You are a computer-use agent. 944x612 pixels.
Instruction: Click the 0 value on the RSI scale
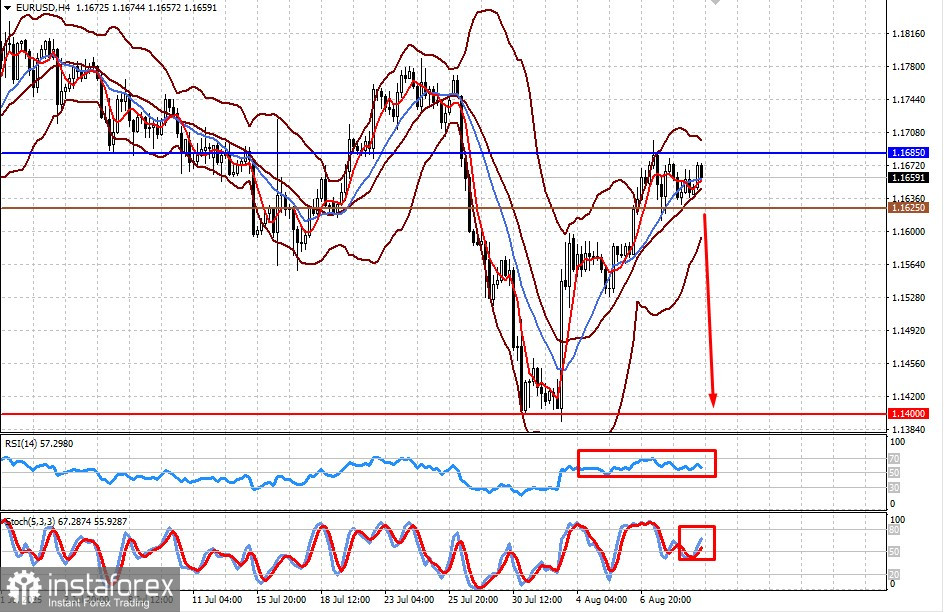tap(892, 504)
